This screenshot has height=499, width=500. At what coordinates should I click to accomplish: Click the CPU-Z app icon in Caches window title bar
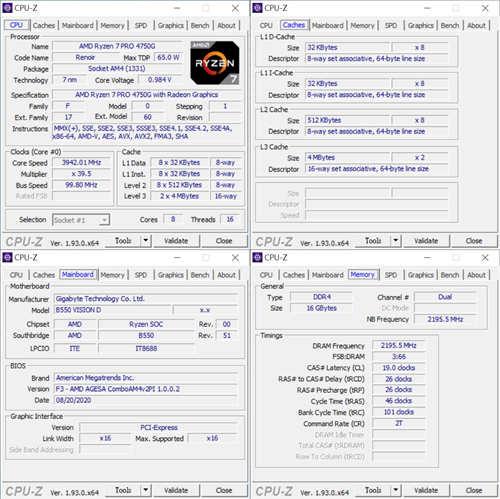tap(257, 8)
